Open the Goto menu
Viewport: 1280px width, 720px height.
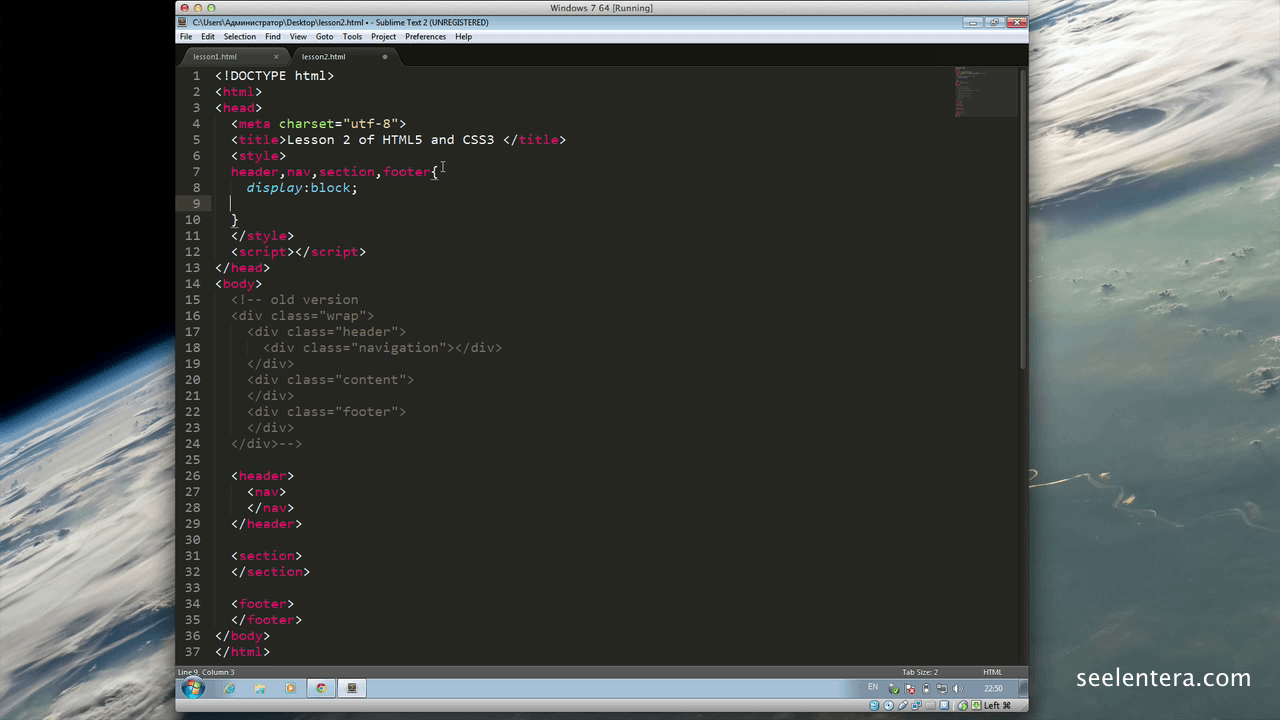325,36
